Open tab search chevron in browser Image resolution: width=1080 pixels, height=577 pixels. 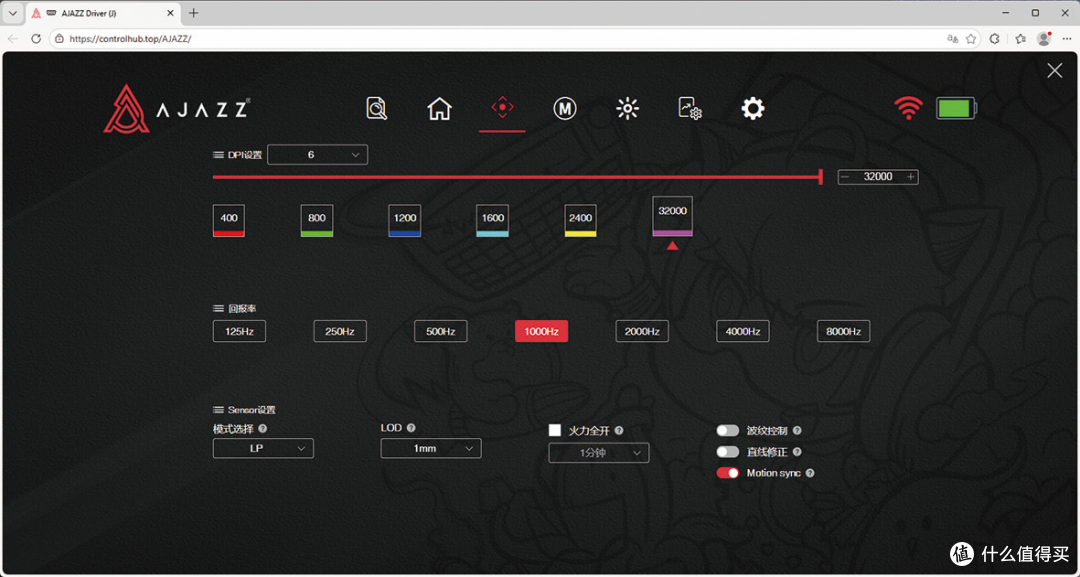[12, 13]
